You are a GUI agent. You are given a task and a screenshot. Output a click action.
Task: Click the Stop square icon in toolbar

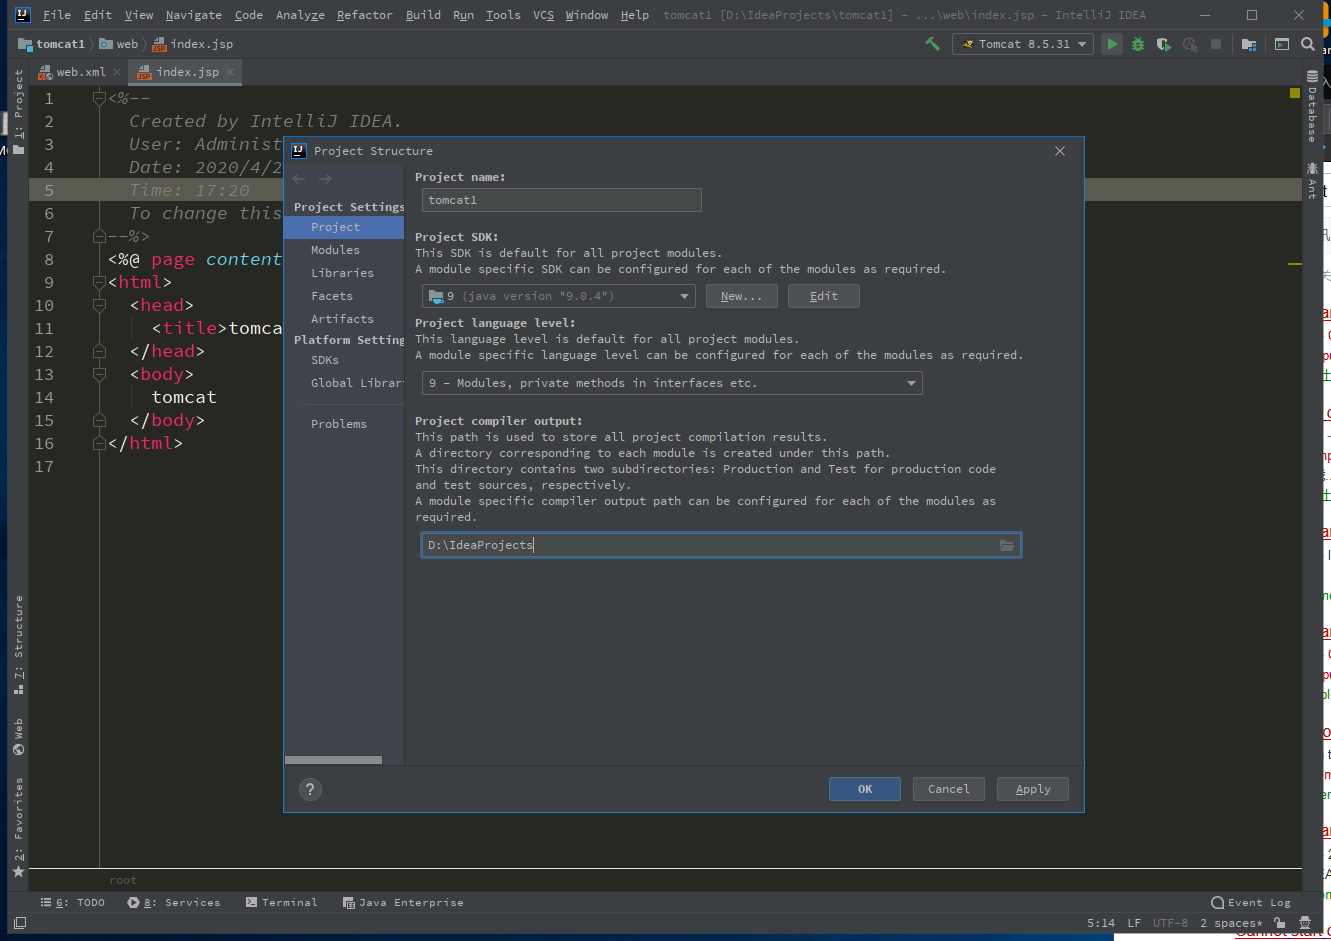[x=1216, y=44]
